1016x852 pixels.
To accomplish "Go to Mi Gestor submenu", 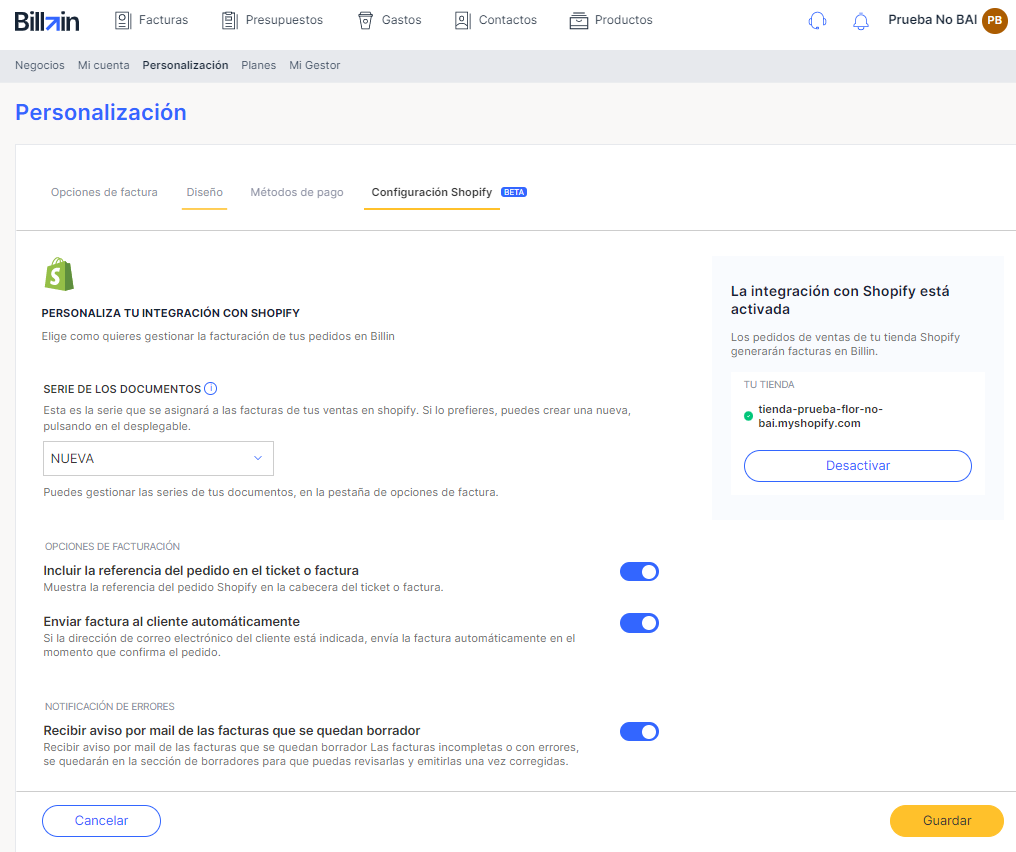I will pos(314,65).
